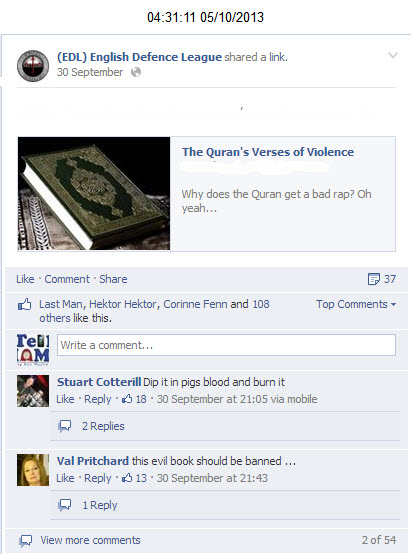
Task: Click the thumbs-up icon beside likers list
Action: tap(24, 304)
